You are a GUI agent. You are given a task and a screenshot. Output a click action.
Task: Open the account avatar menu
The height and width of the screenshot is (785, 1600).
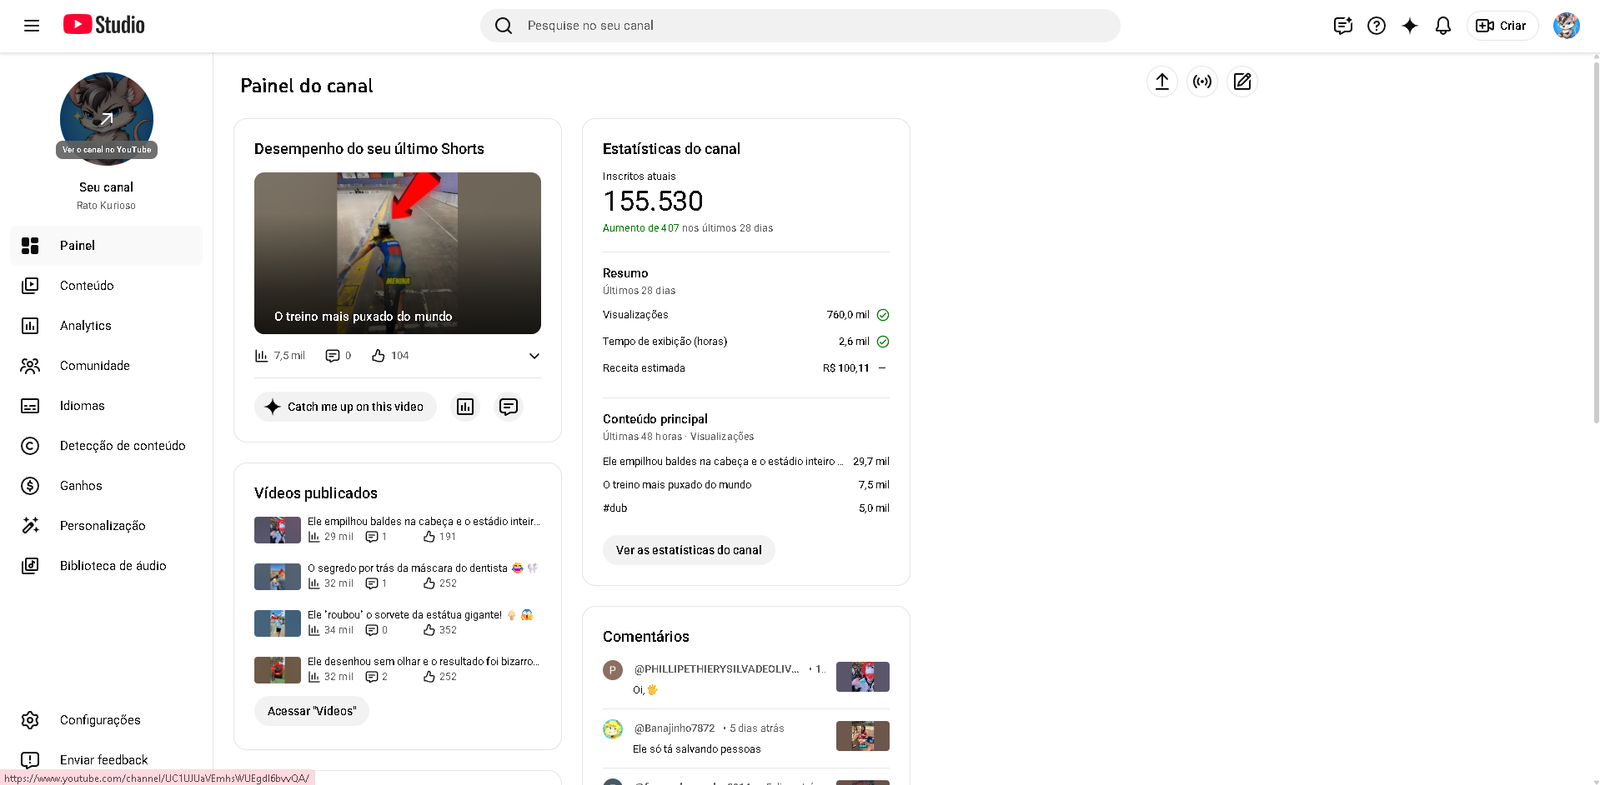point(1565,26)
